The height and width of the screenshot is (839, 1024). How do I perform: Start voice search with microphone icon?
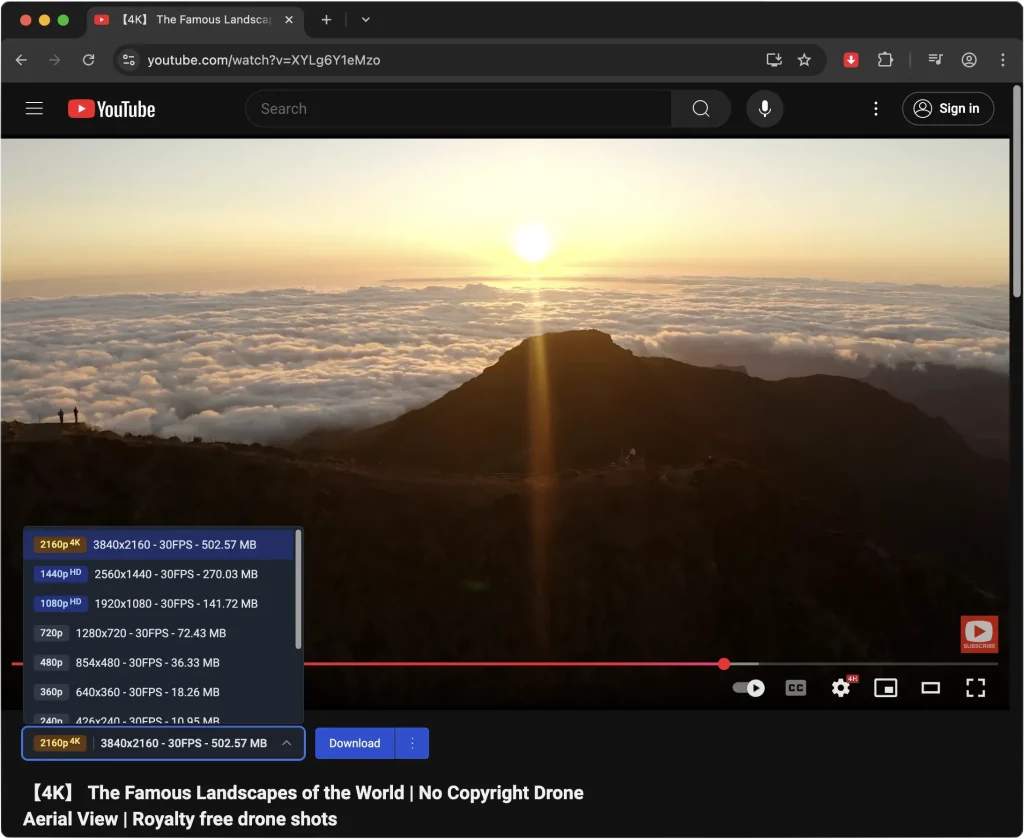pos(765,109)
